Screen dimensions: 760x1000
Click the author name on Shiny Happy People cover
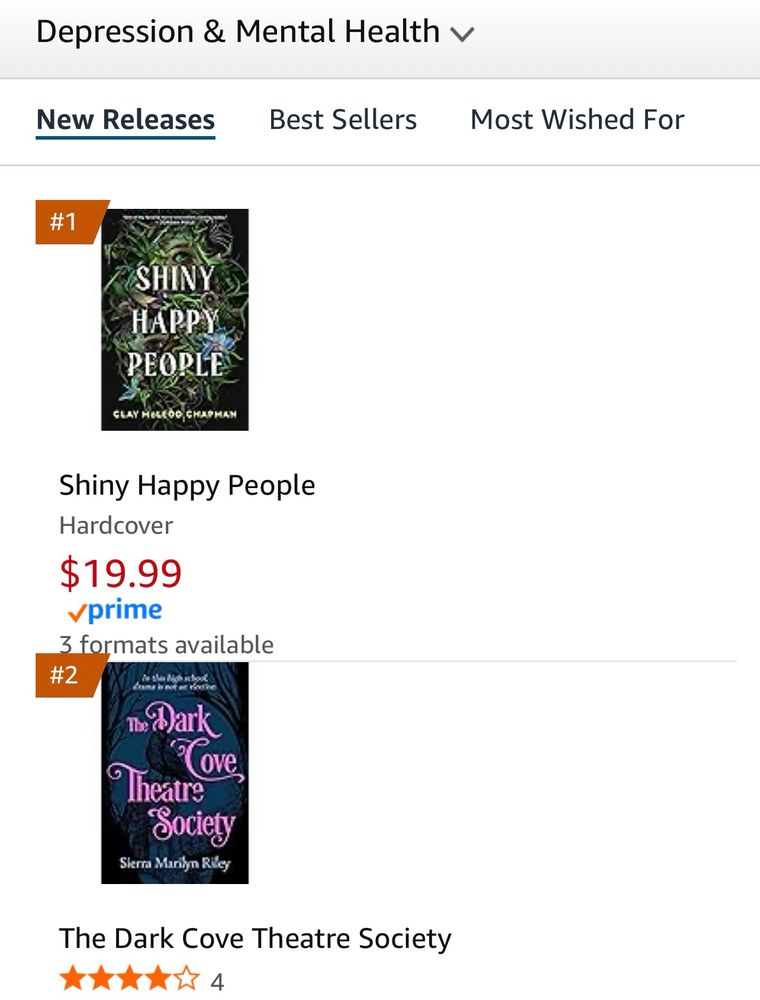(175, 413)
